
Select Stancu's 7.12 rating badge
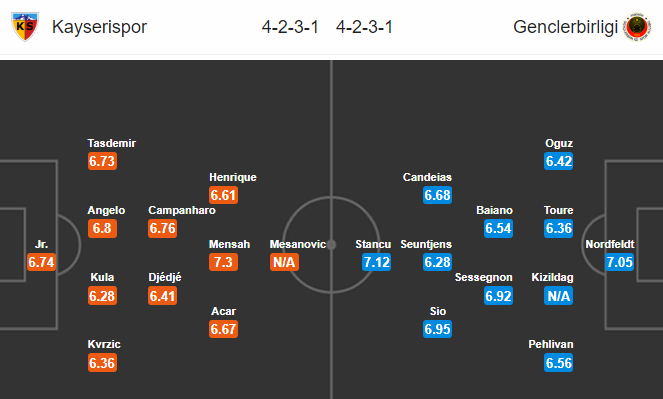point(376,262)
